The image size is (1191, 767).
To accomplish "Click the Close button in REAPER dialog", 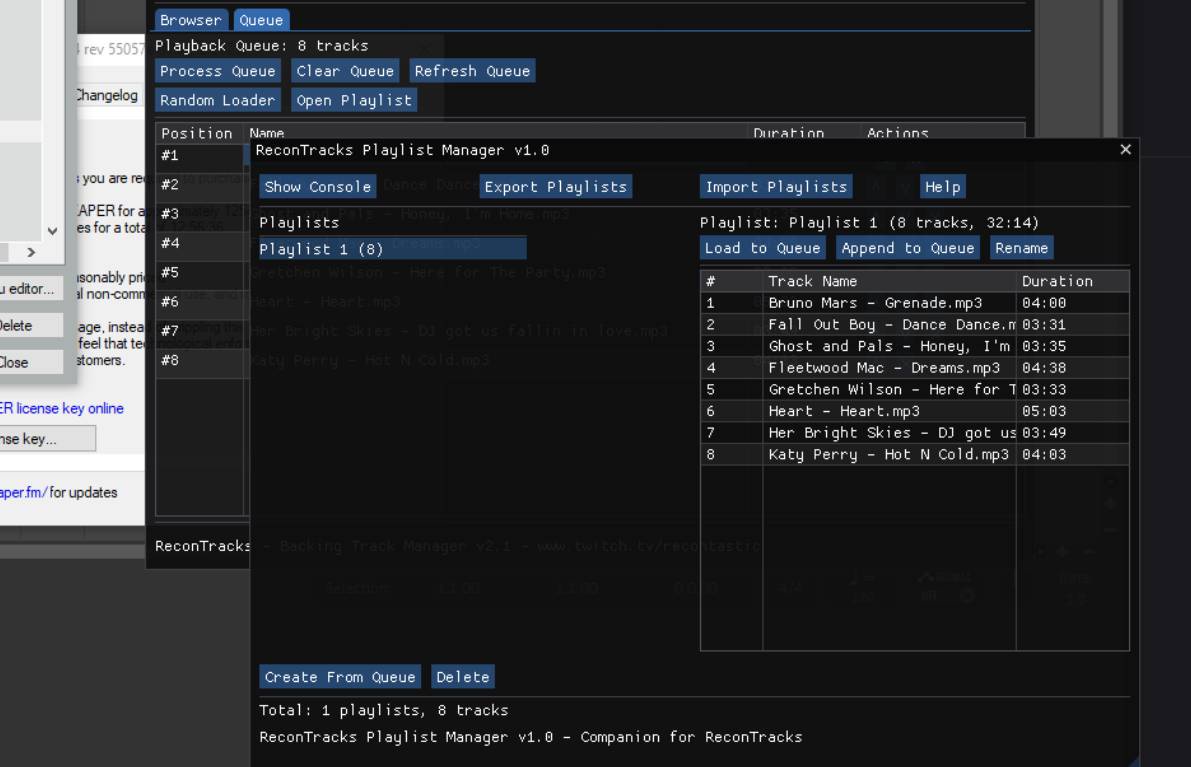I will [30, 362].
